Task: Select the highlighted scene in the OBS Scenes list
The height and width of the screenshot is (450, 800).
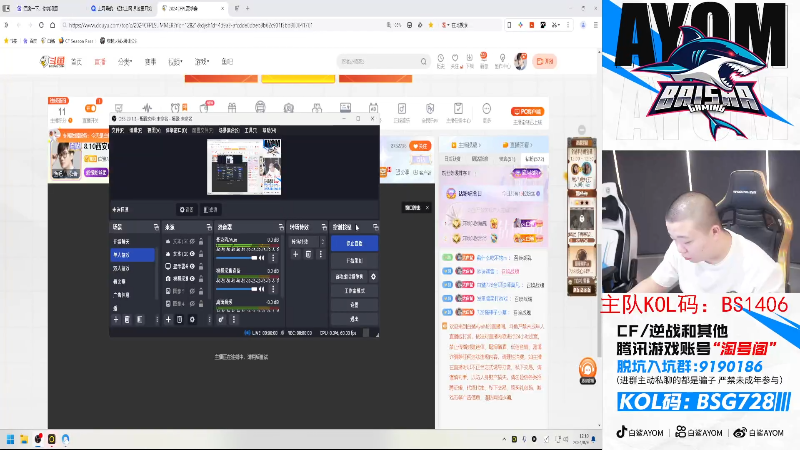Action: tap(132, 255)
